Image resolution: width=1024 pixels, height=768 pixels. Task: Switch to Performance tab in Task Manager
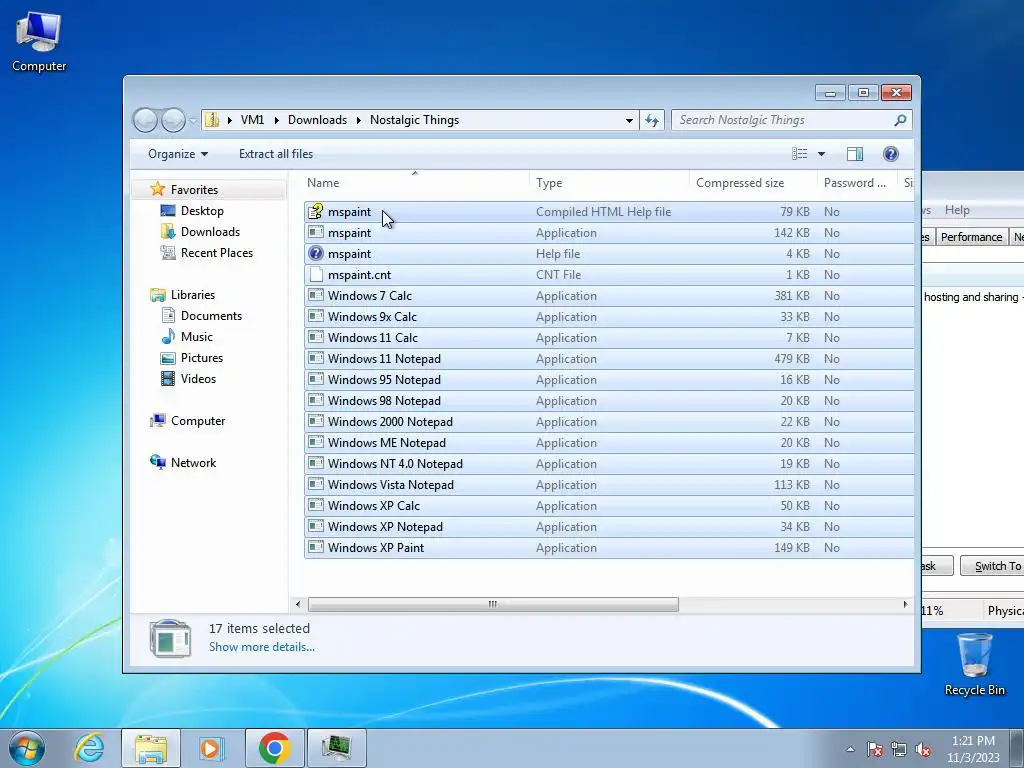pos(971,237)
